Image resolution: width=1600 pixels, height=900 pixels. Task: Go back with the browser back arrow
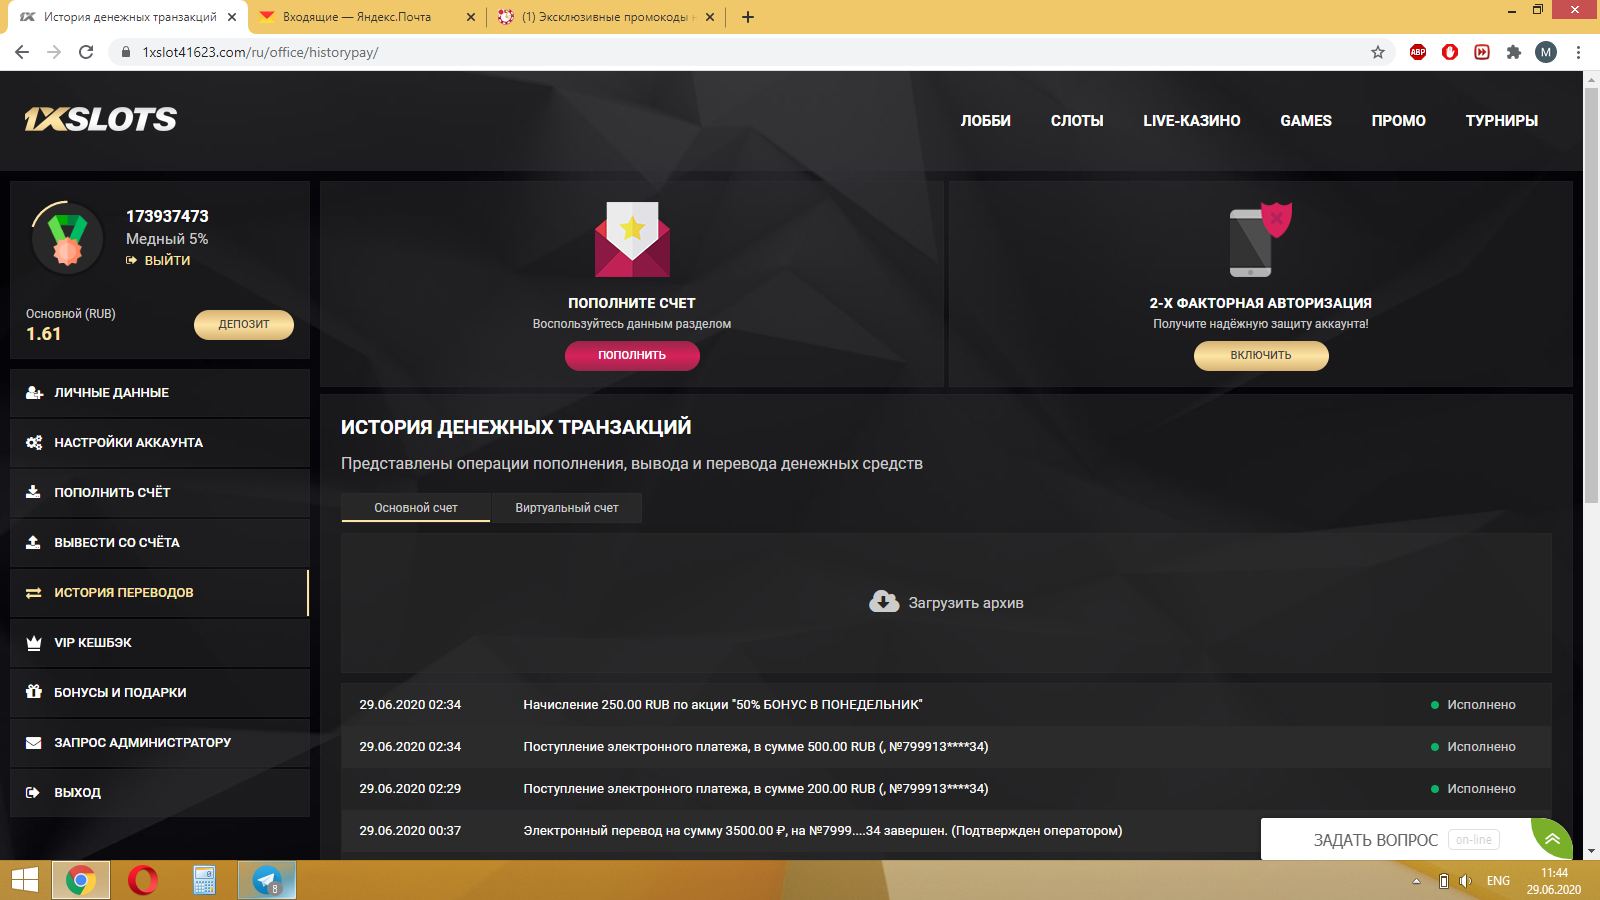pos(22,52)
